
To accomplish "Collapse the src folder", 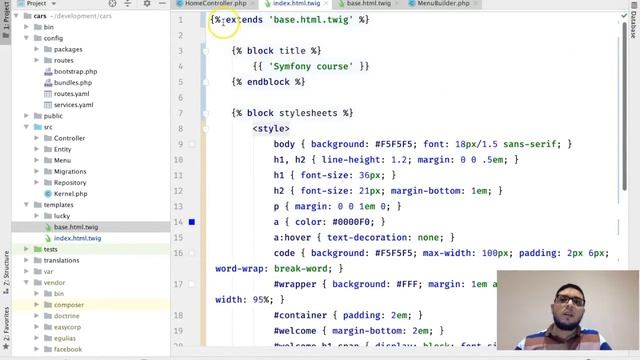I will 27,127.
